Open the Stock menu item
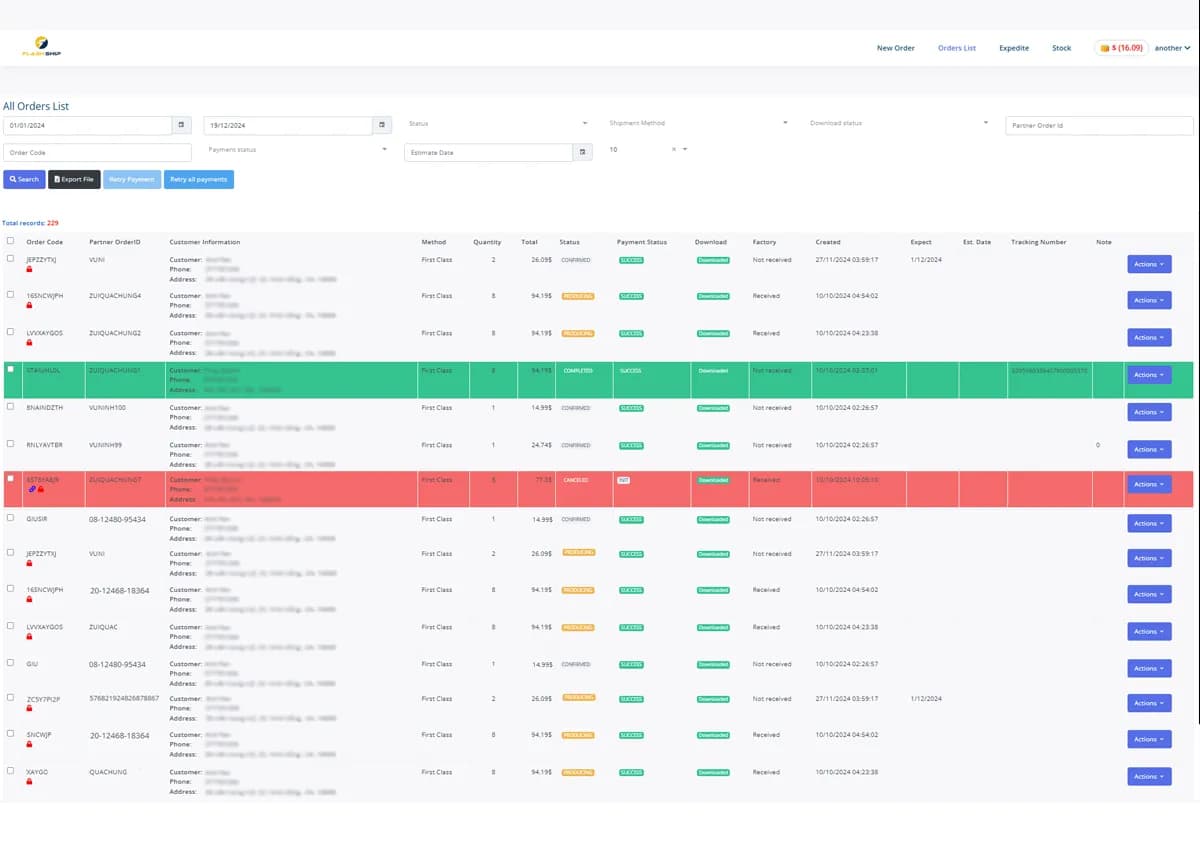Viewport: 1200px width, 852px height. coord(1061,48)
